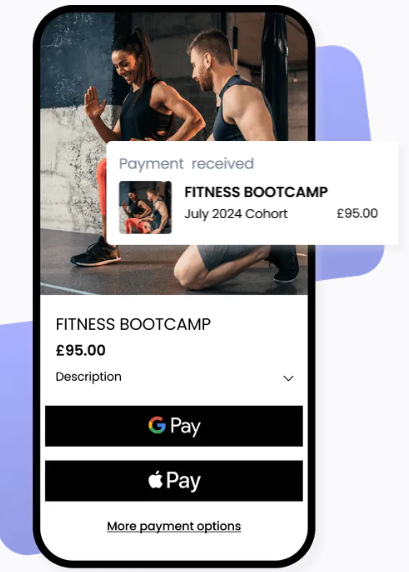Click the Pay text on Google button
This screenshot has height=572, width=409.
click(185, 426)
